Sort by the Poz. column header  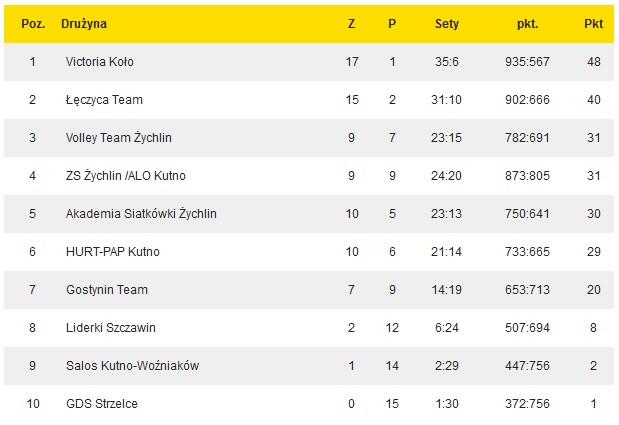(x=33, y=23)
